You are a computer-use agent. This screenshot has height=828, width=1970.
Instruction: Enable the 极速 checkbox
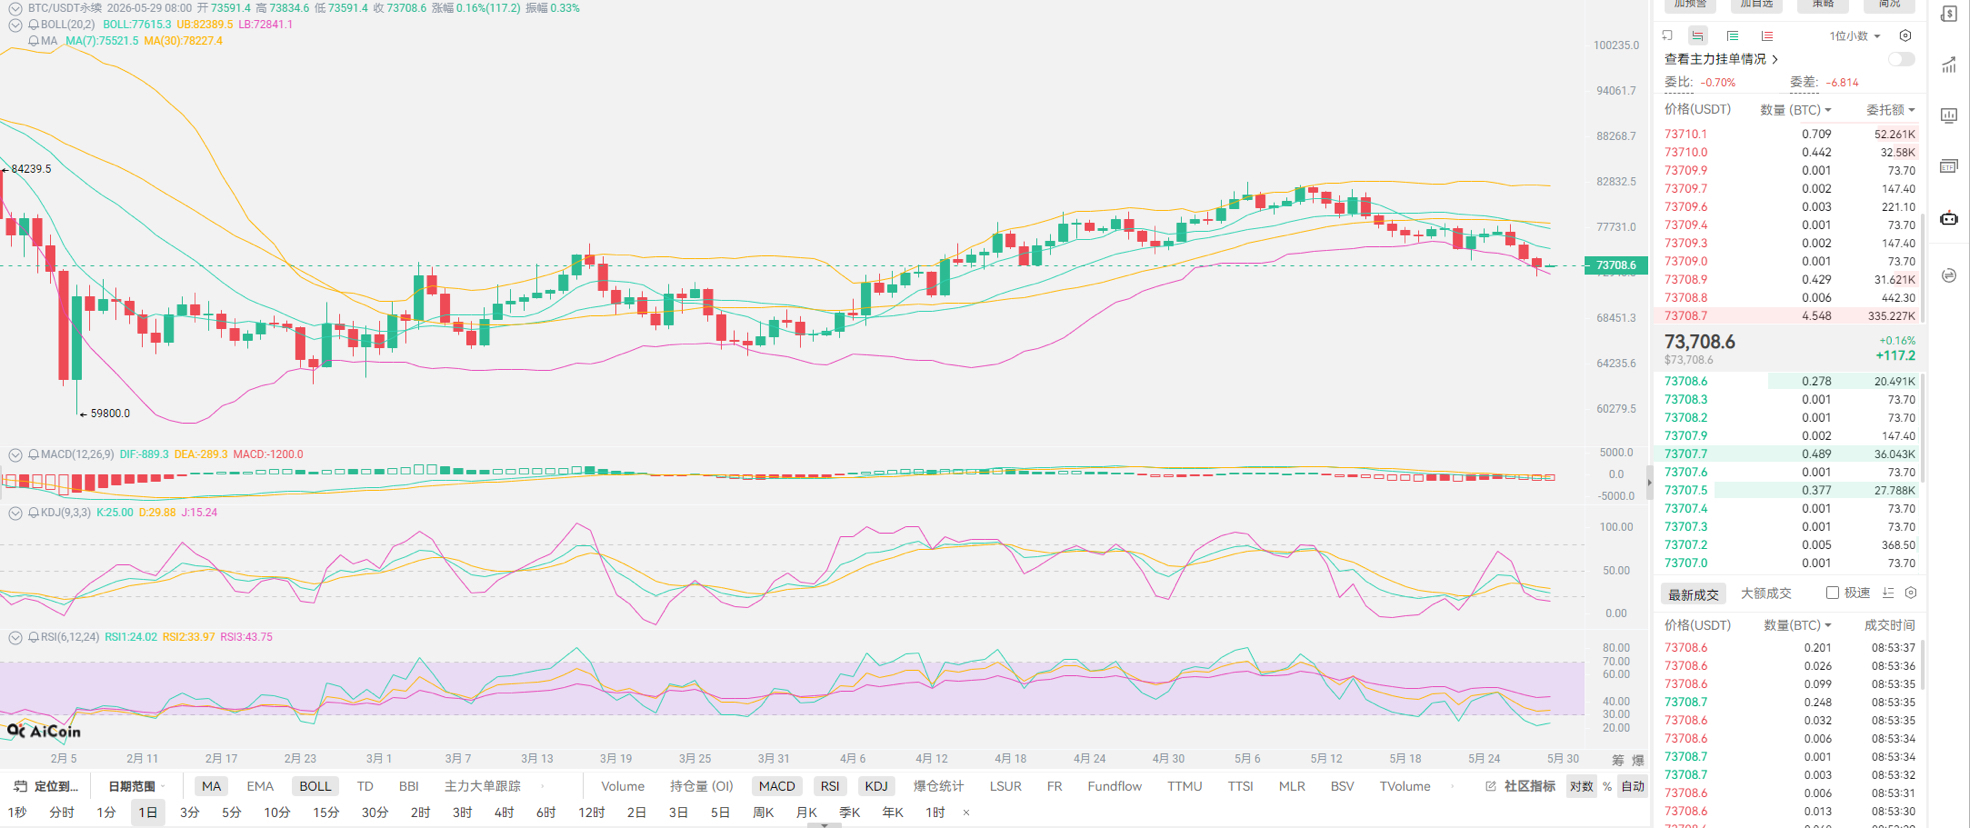tap(1832, 593)
